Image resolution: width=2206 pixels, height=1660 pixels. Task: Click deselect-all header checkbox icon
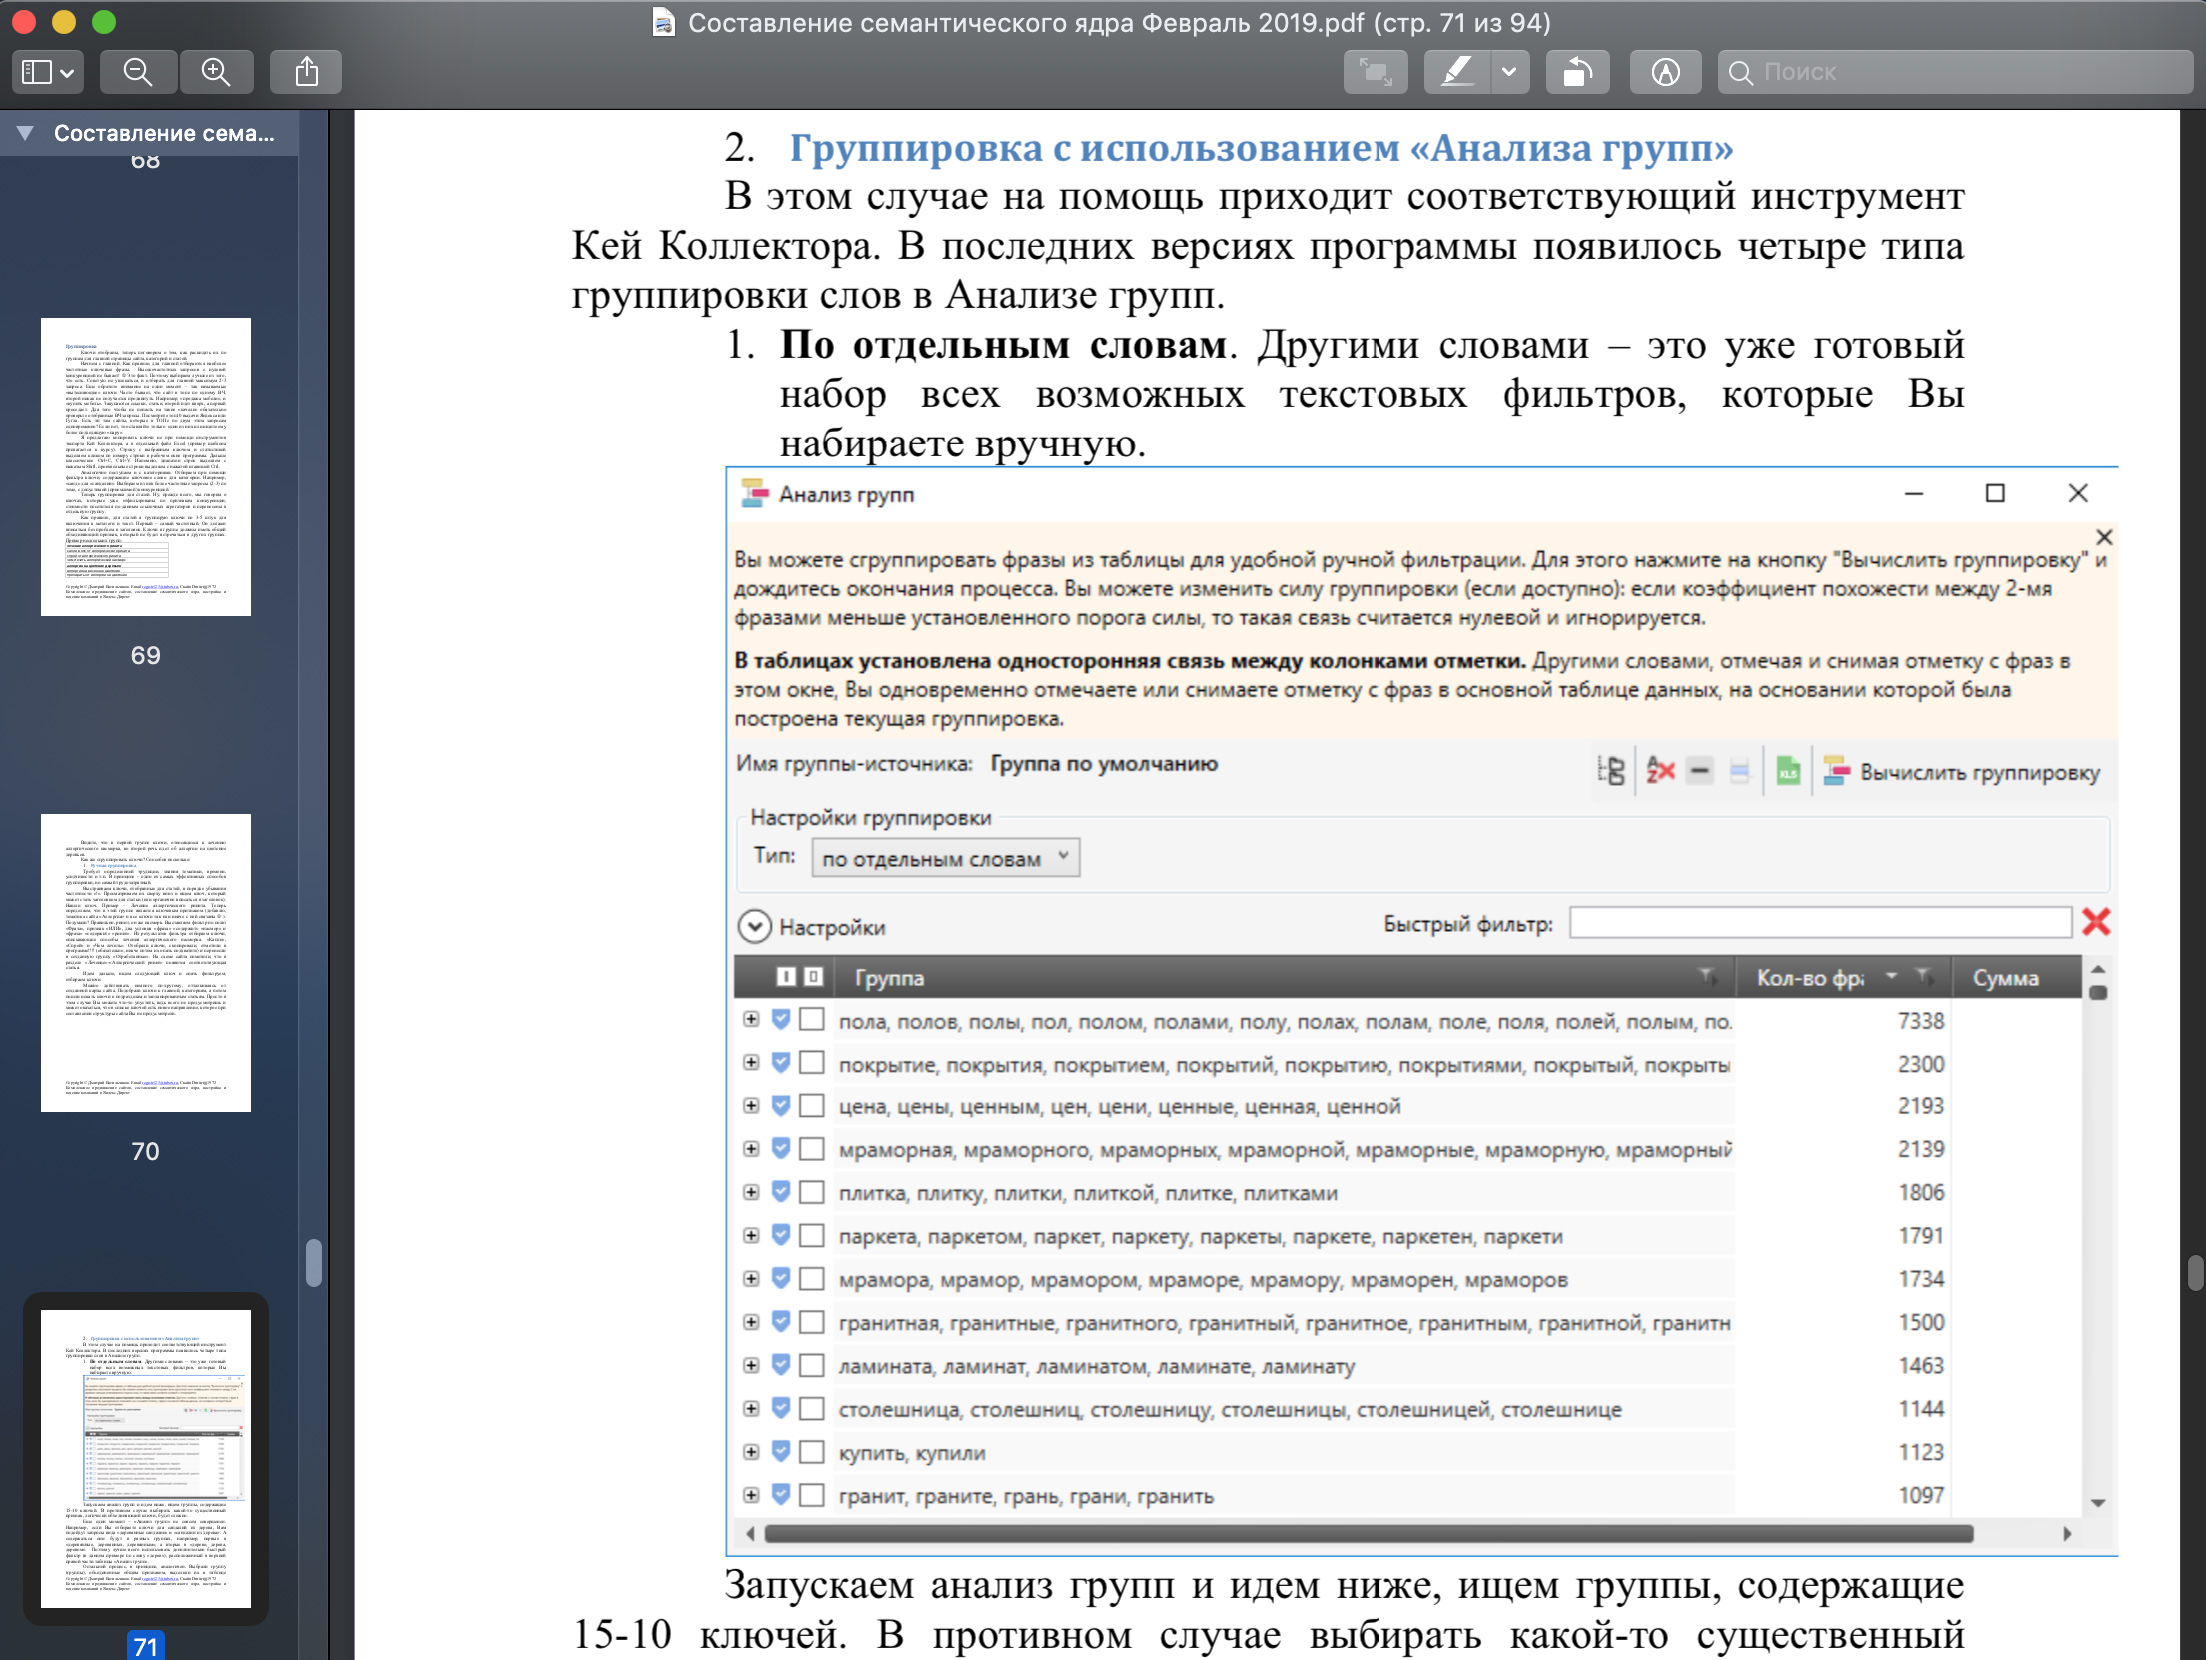814,977
